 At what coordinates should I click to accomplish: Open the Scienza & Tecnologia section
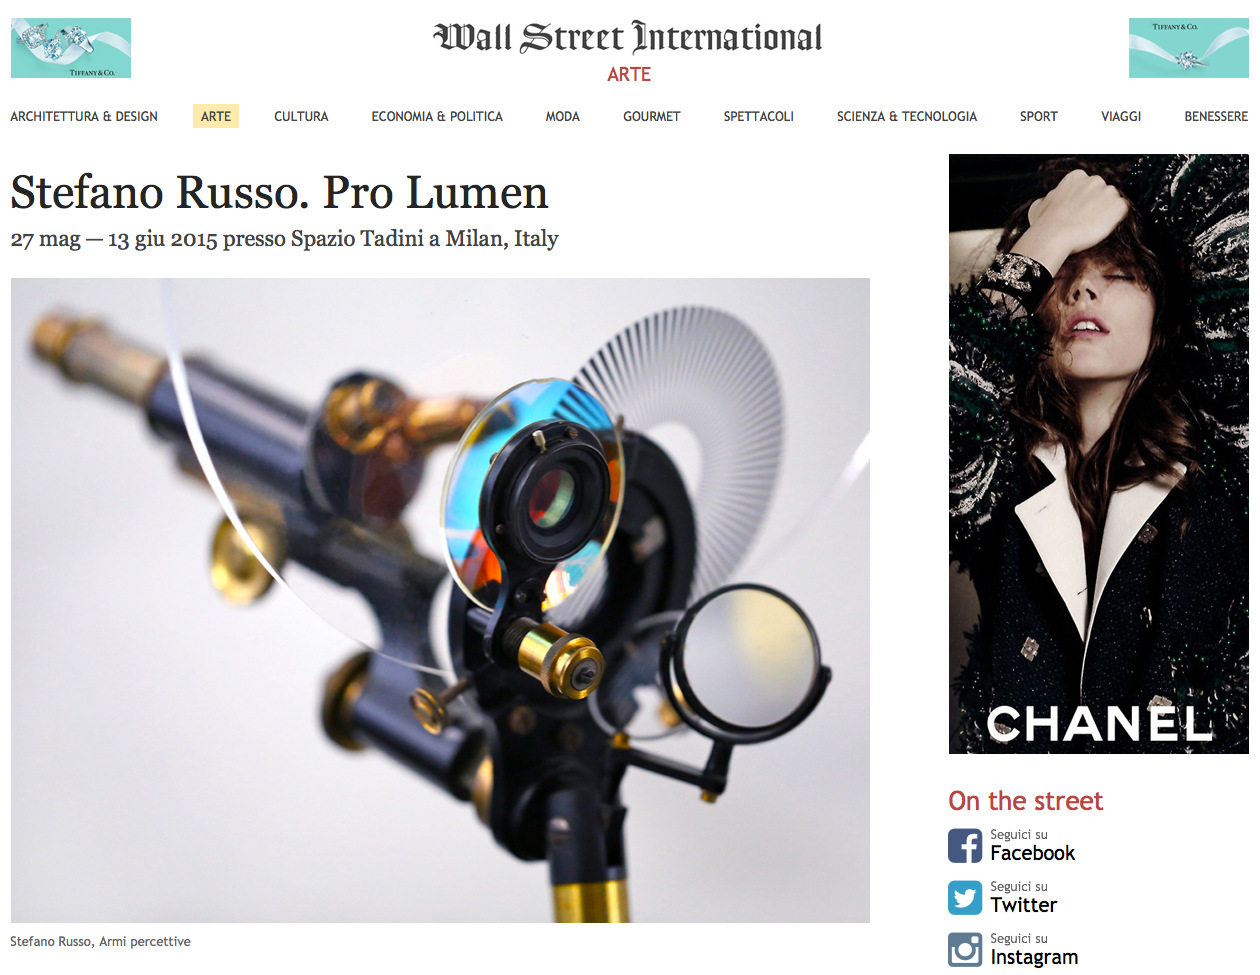click(x=907, y=116)
